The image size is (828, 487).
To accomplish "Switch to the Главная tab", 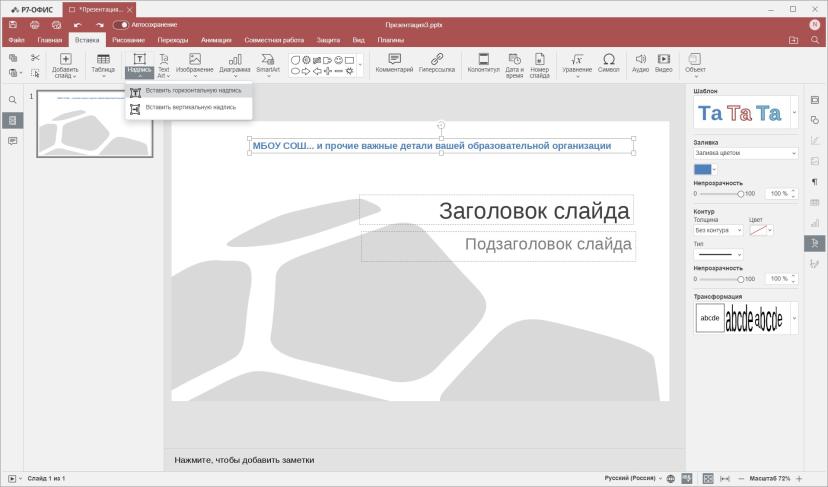I will tap(50, 40).
